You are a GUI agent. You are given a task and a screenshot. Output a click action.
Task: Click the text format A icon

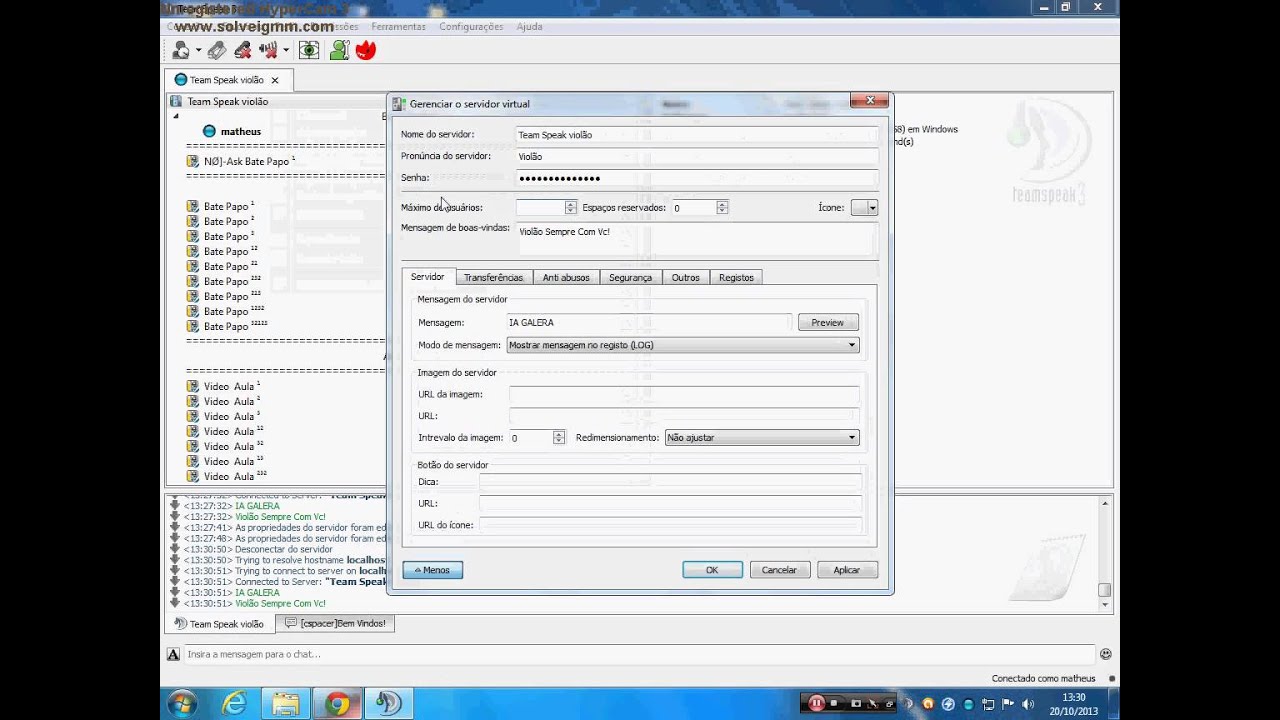(x=173, y=654)
